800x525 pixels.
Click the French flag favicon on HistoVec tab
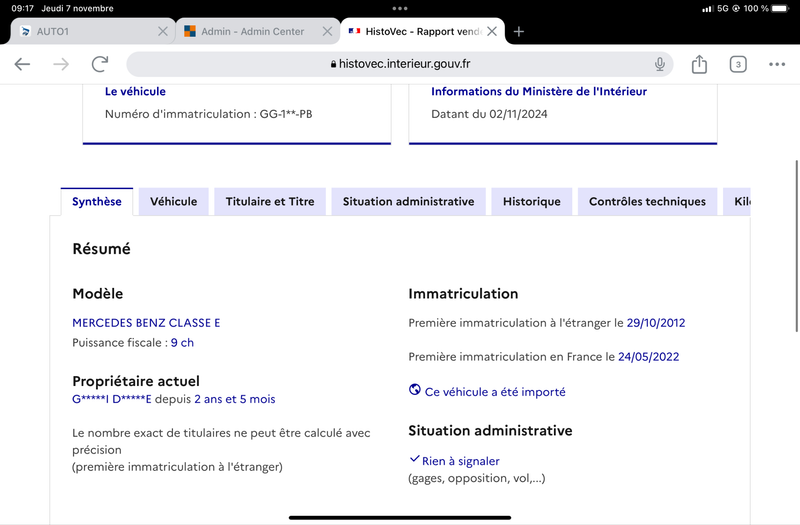click(x=354, y=31)
